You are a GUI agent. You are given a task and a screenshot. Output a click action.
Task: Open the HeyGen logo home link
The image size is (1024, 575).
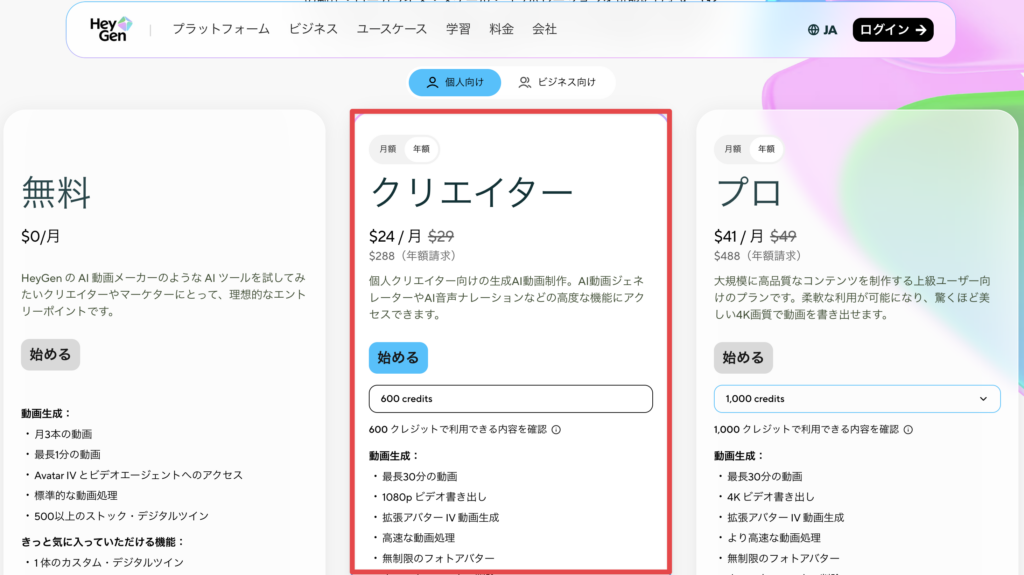(111, 29)
